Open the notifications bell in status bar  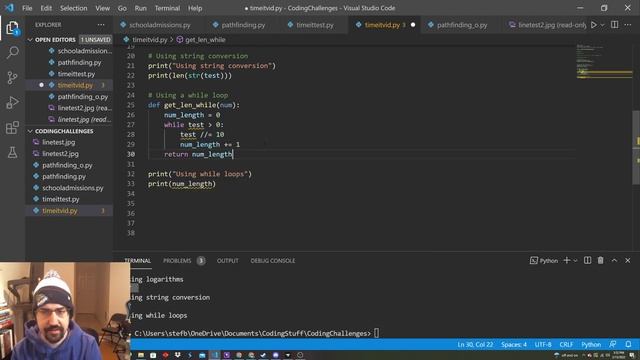tap(629, 344)
